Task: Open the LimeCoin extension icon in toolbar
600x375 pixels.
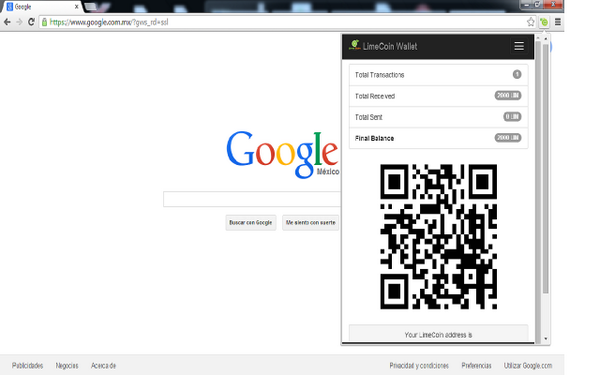Action: 544,22
